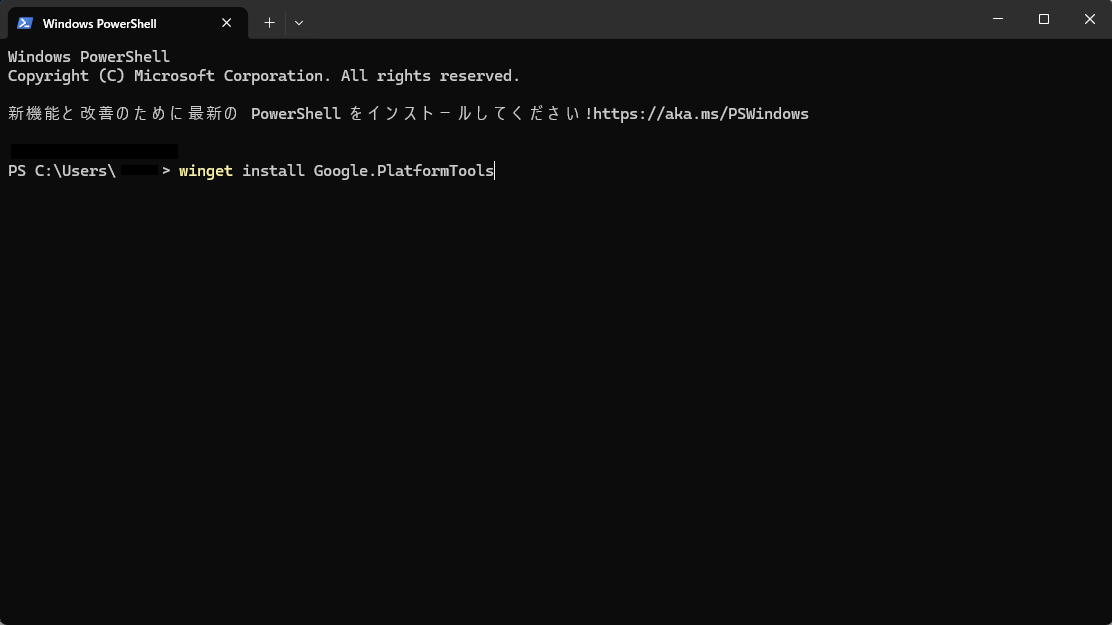Click the blacked-out bar above the prompt
This screenshot has height=625, width=1112.
tap(94, 151)
